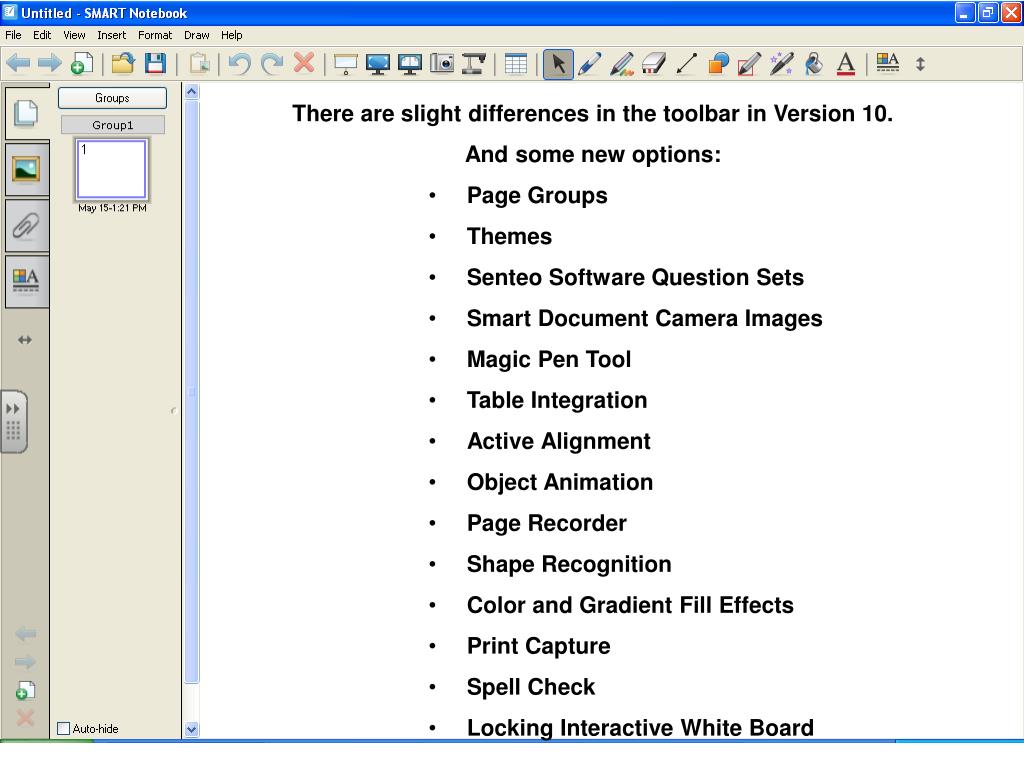Select the Pen tool

coord(590,64)
